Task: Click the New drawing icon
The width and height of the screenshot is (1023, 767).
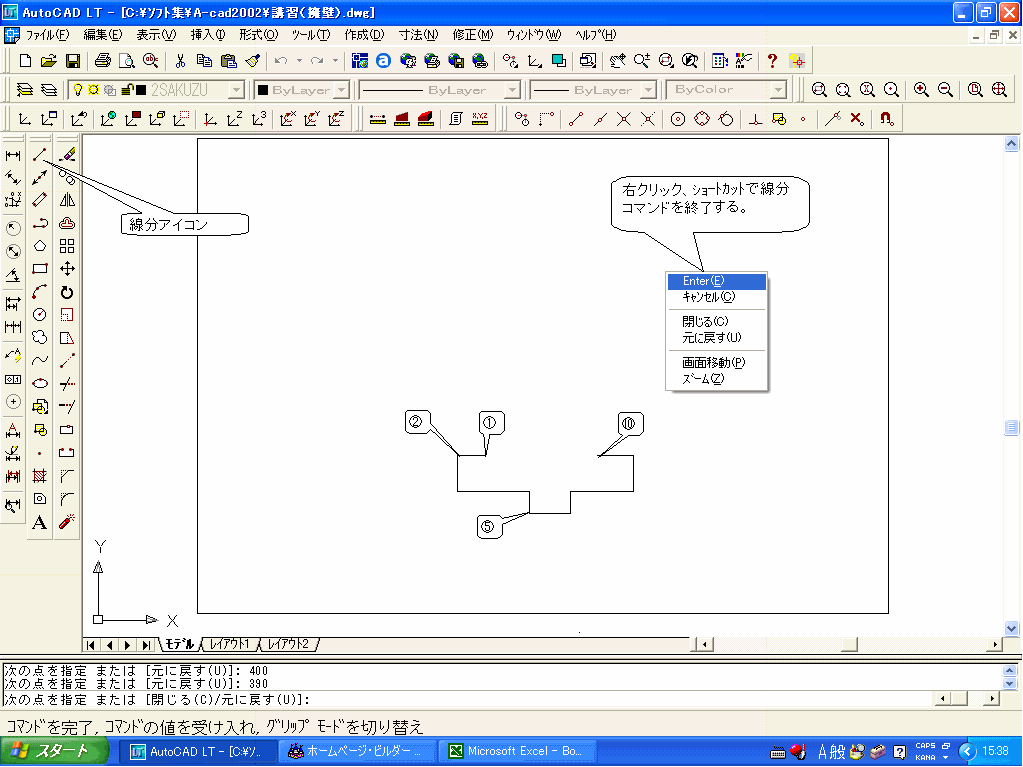Action: [x=25, y=61]
